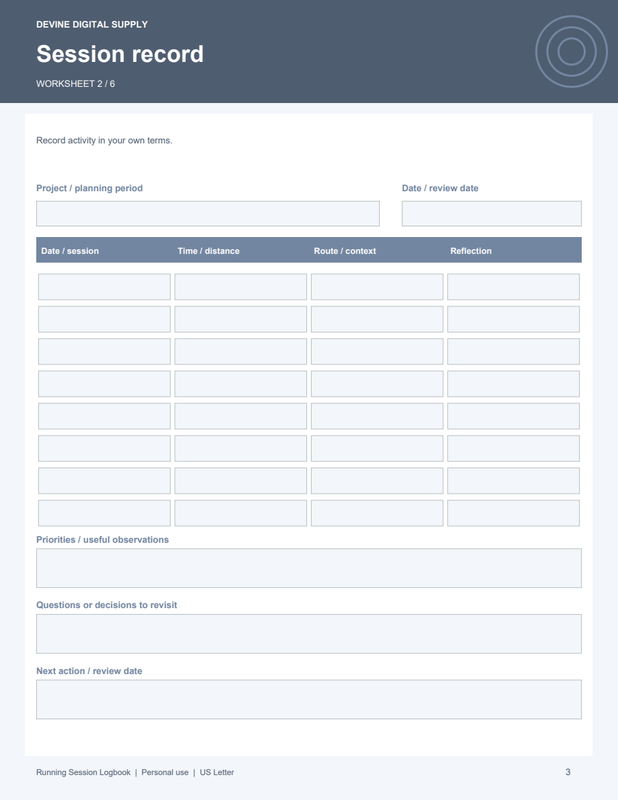Click the "Reflection" column header
Viewport: 618px width, 800px height.
pyautogui.click(x=471, y=251)
